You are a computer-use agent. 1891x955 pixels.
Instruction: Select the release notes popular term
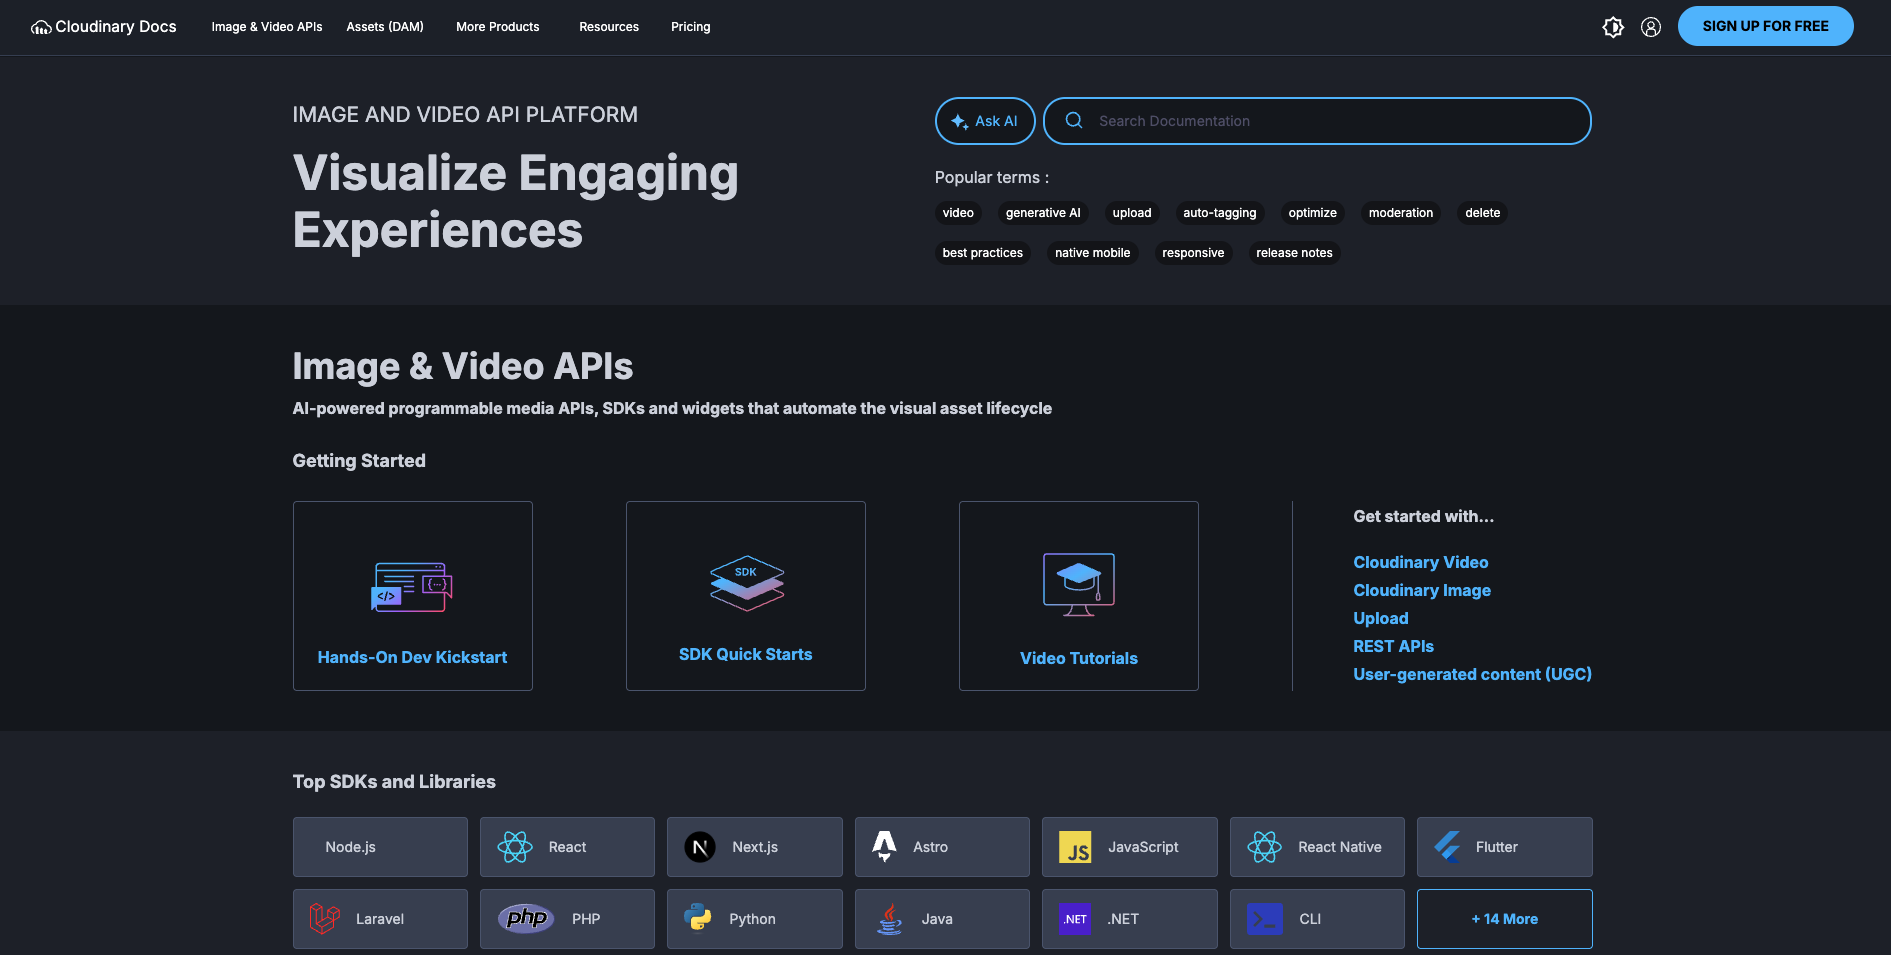(1294, 253)
